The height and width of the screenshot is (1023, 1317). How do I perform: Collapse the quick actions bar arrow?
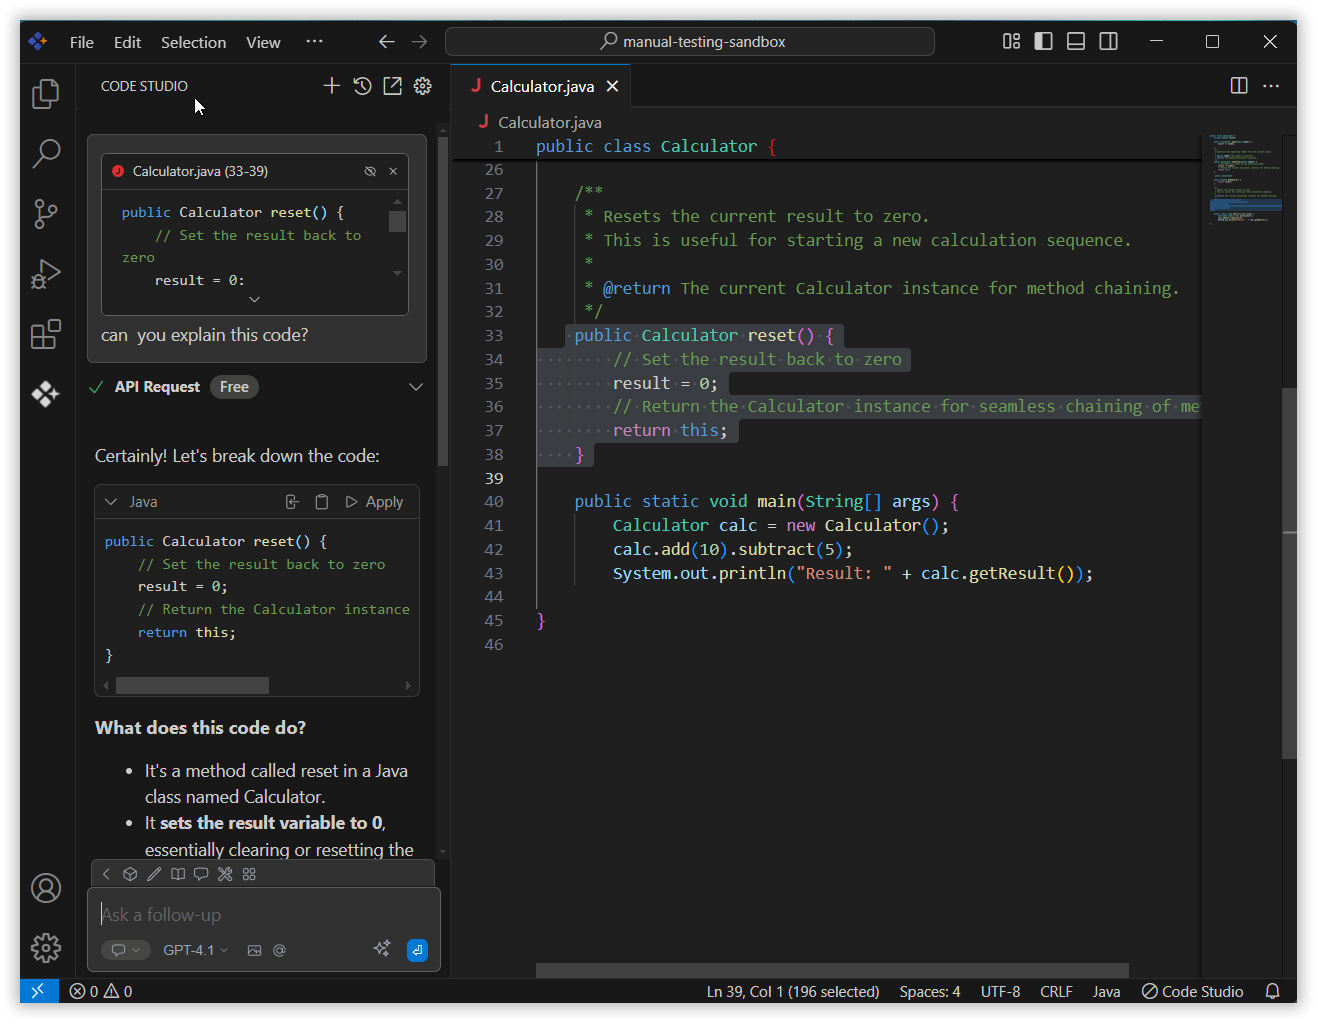(x=106, y=874)
